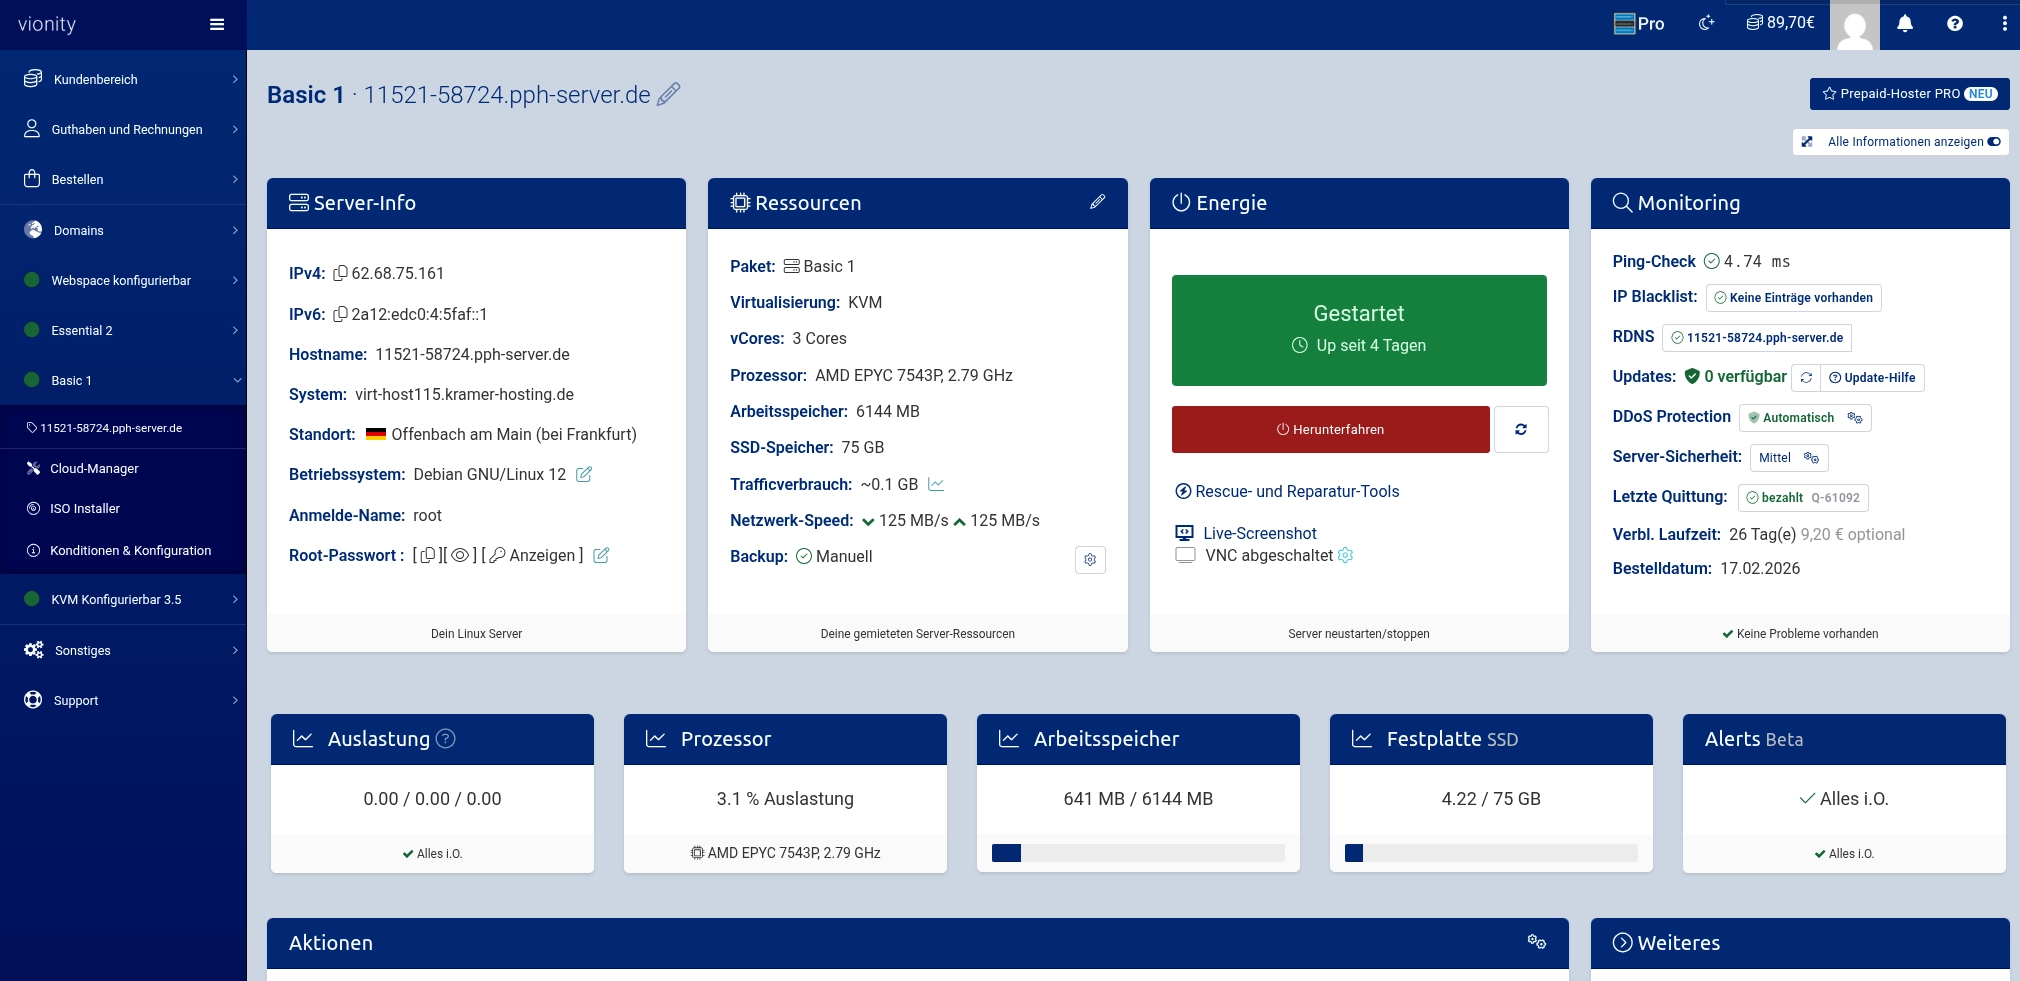Open the notifications bell

(x=1905, y=24)
